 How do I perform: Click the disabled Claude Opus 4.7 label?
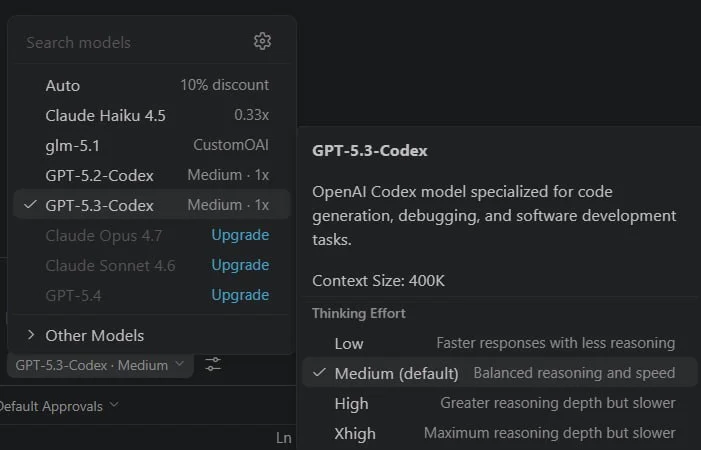pos(104,236)
